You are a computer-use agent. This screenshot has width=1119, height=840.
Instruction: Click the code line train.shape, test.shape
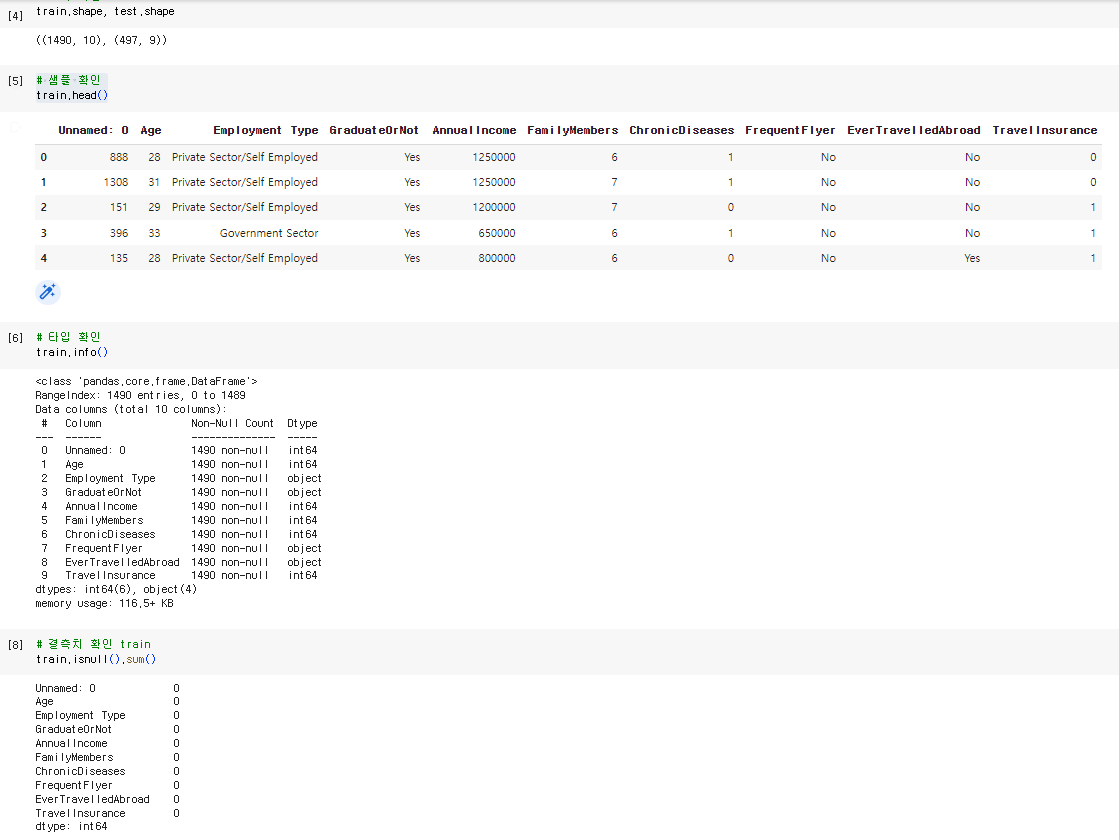105,11
